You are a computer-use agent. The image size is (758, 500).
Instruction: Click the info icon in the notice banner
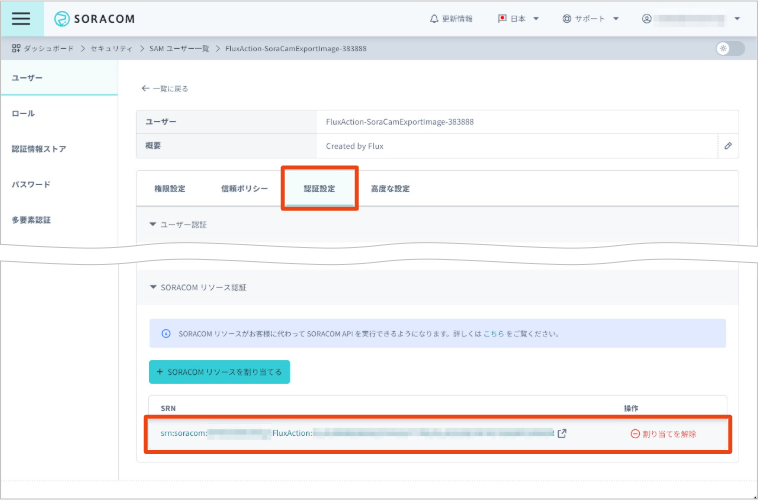[166, 334]
